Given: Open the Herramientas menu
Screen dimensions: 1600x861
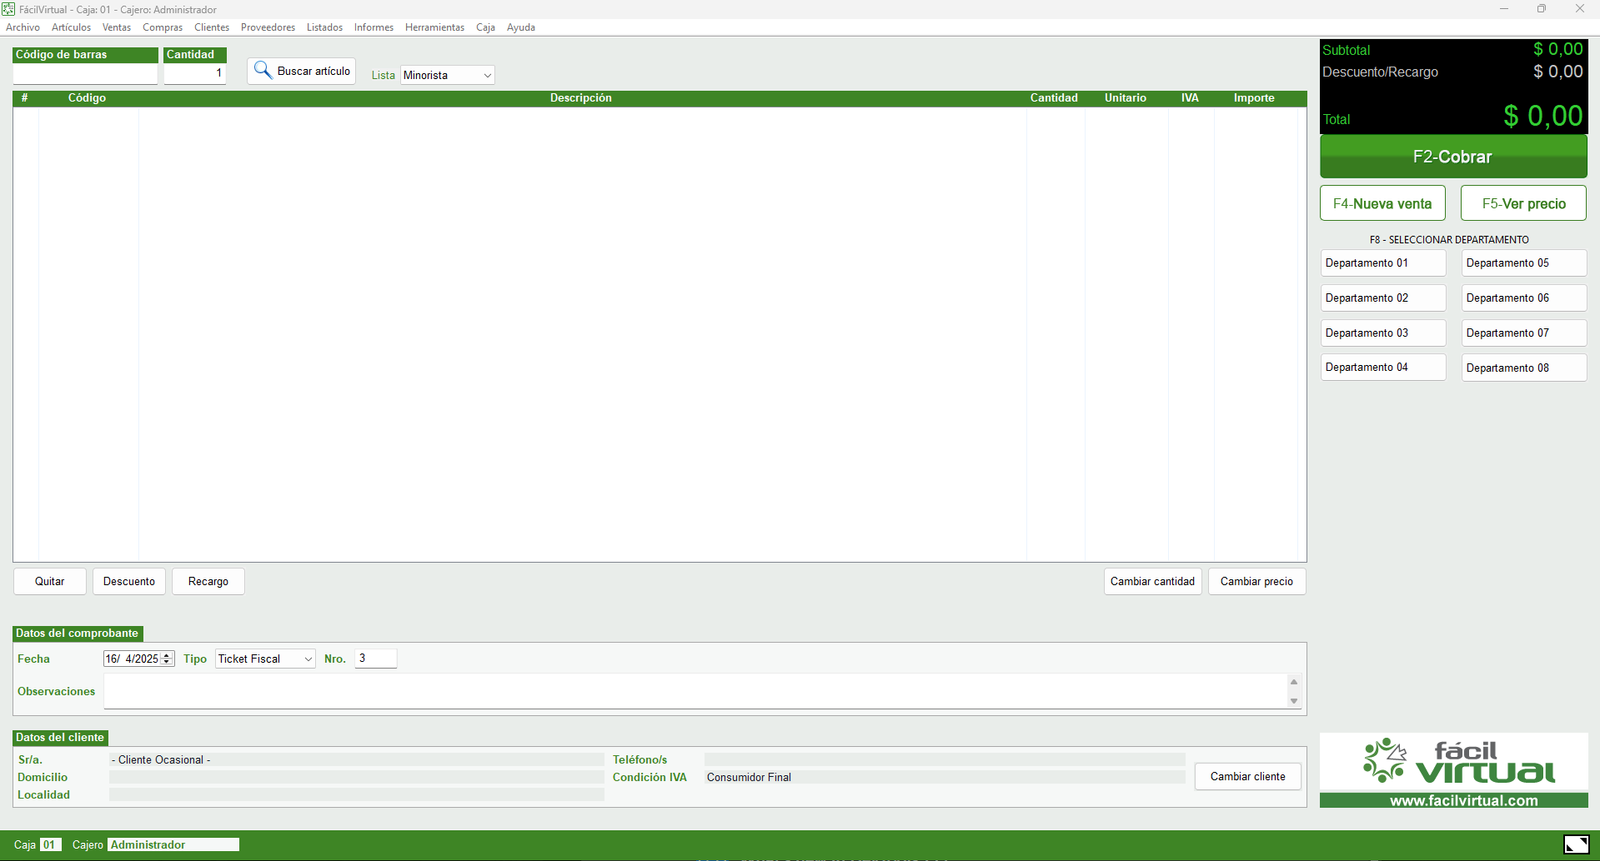Looking at the screenshot, I should (435, 27).
